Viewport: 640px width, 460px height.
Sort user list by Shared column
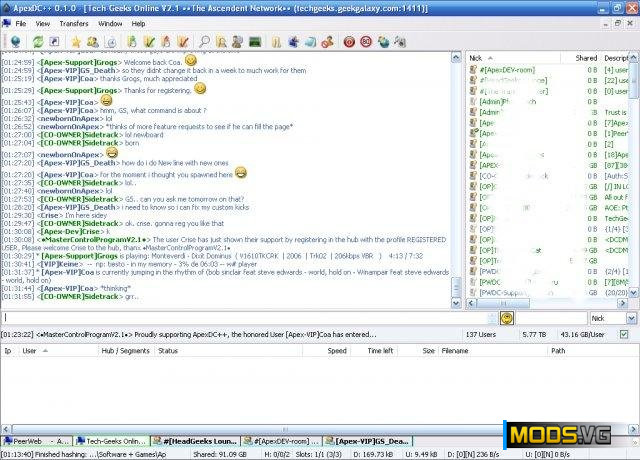point(586,58)
